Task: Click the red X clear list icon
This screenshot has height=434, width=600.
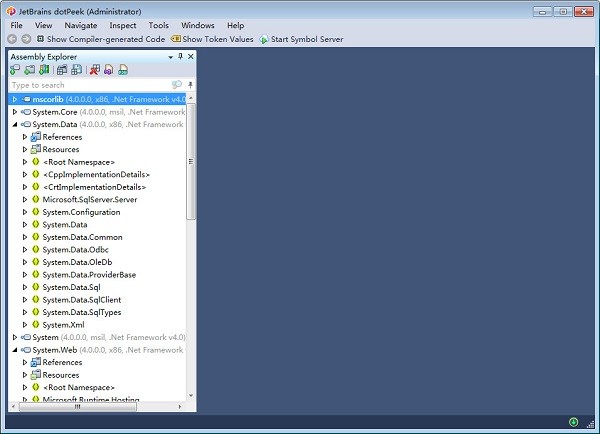Action: [x=95, y=70]
